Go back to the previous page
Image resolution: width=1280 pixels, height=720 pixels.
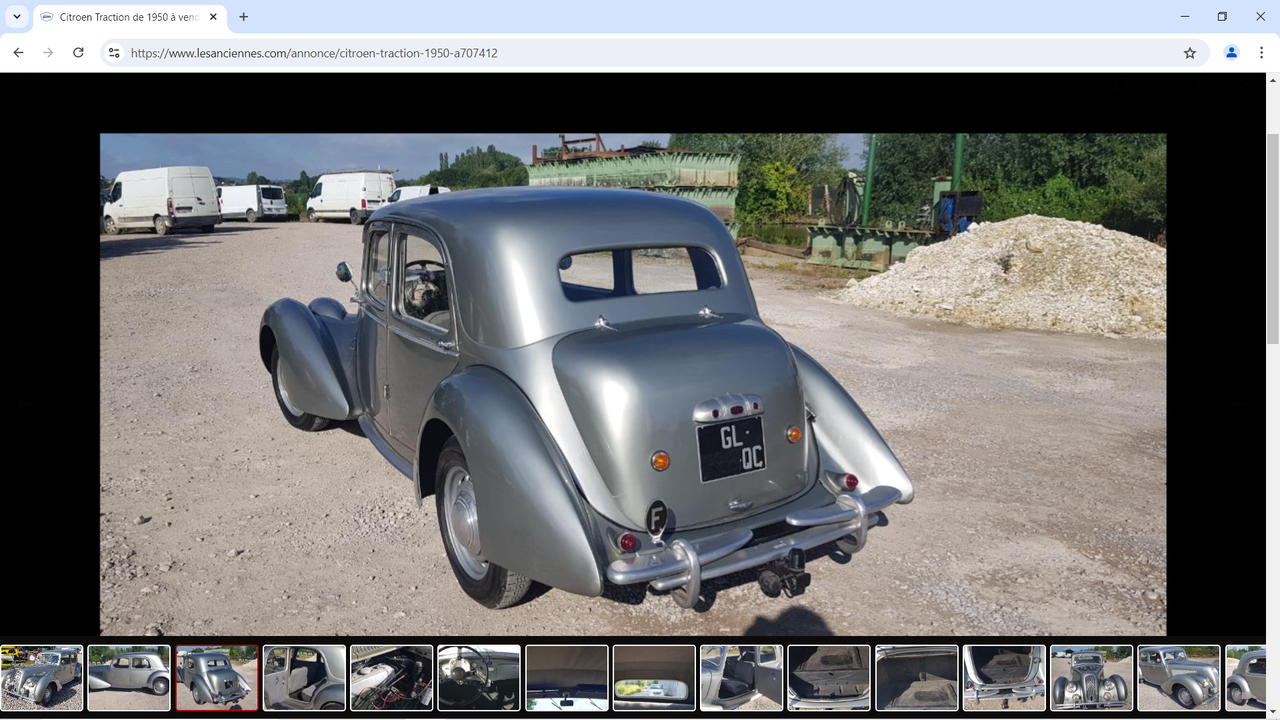tap(18, 53)
